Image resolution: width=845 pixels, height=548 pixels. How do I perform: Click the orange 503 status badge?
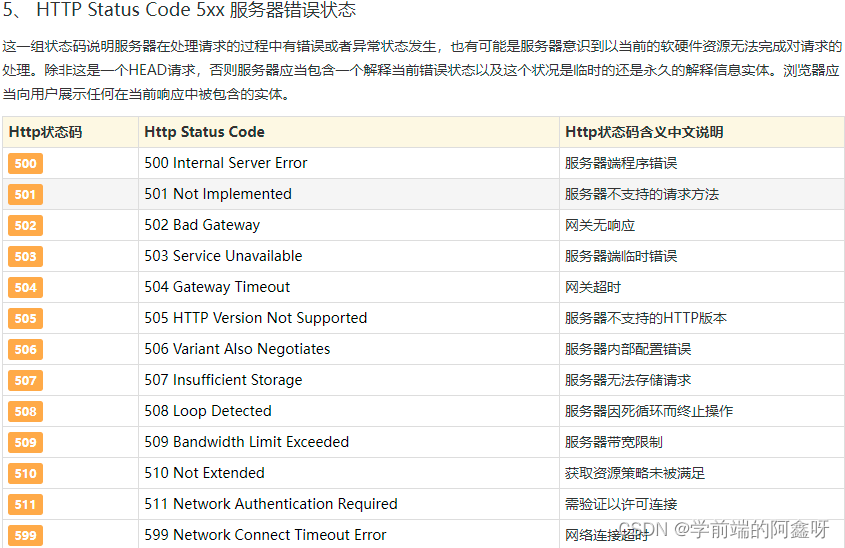25,256
